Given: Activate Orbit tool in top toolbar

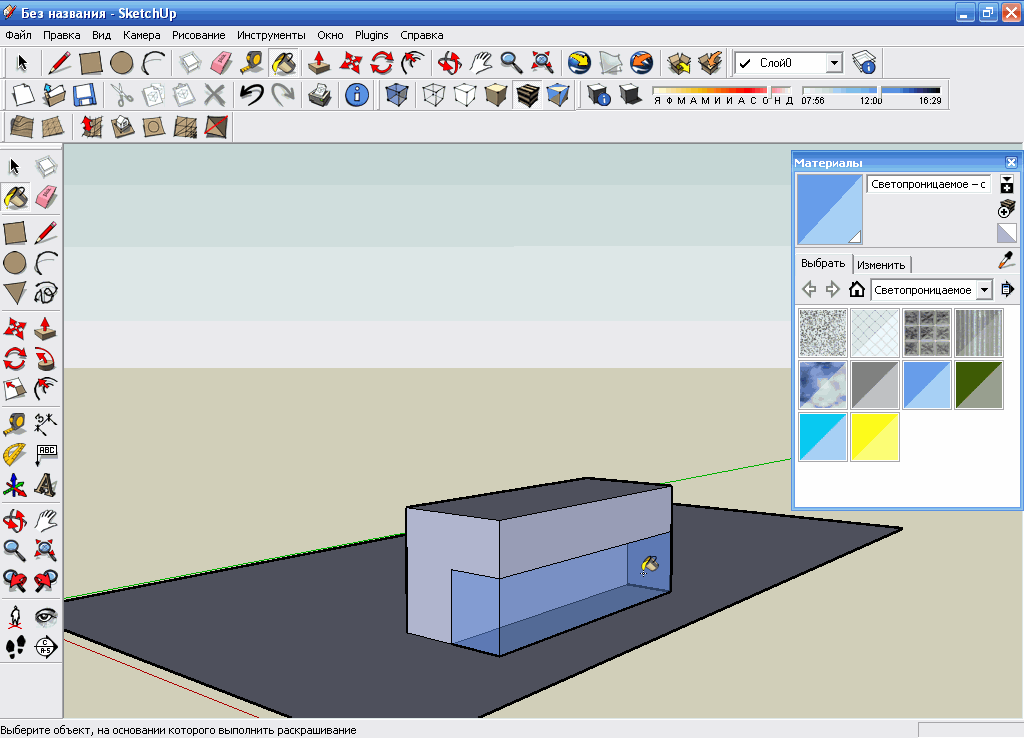Looking at the screenshot, I should coord(449,63).
